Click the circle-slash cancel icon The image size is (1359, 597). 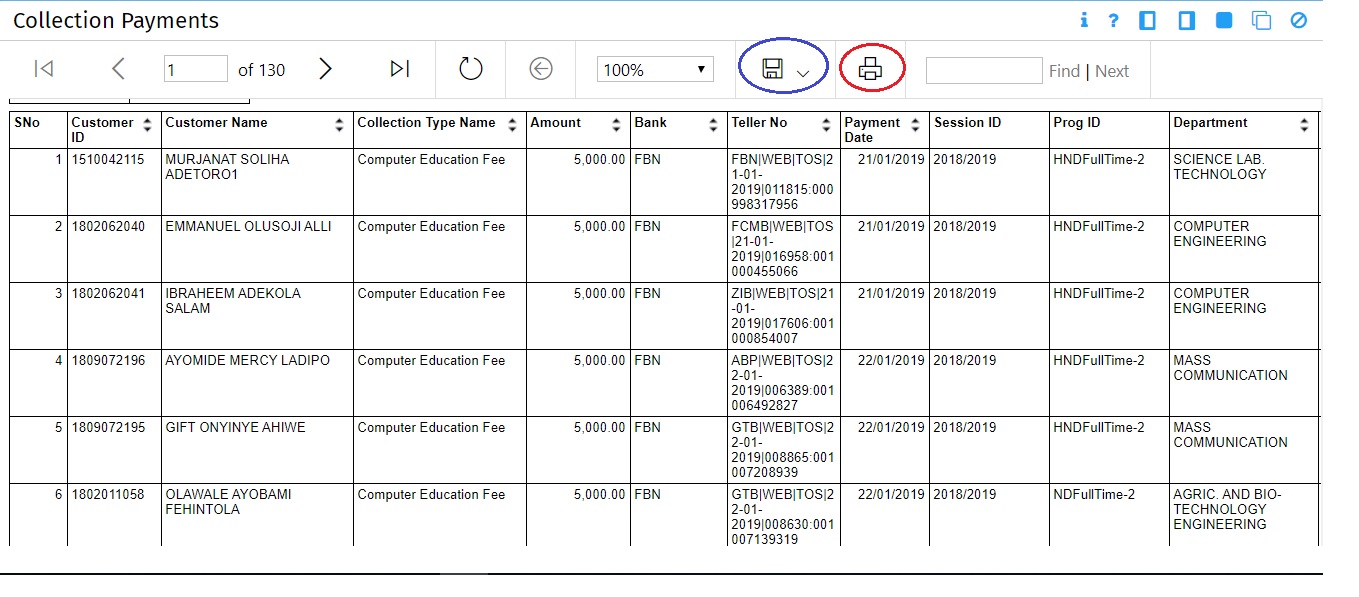tap(1299, 20)
